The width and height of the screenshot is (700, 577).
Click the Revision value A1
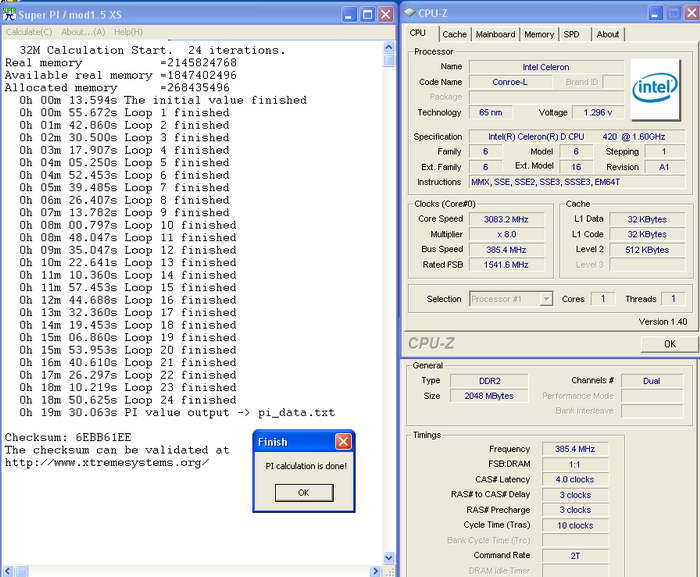point(664,167)
